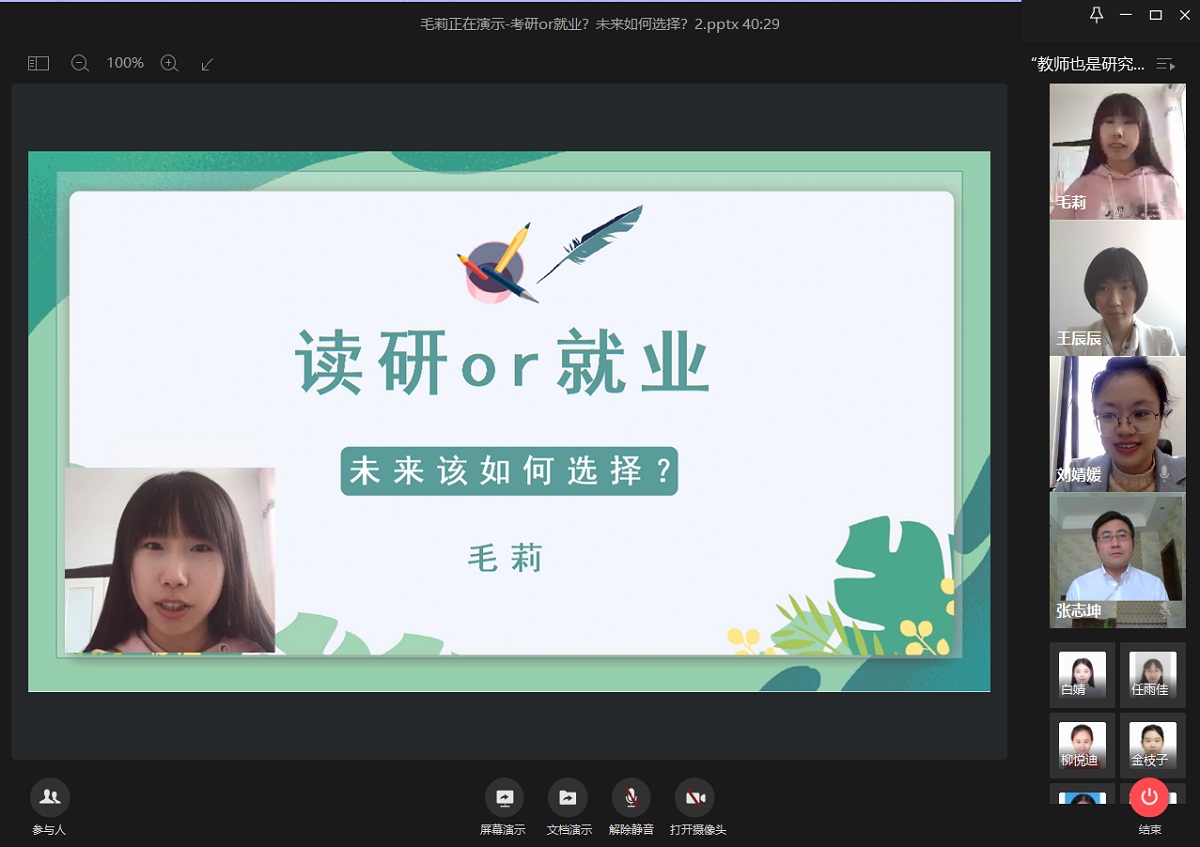This screenshot has height=847, width=1200.
Task: Toggle the slide thumbnail sidebar panel
Action: (x=38, y=63)
